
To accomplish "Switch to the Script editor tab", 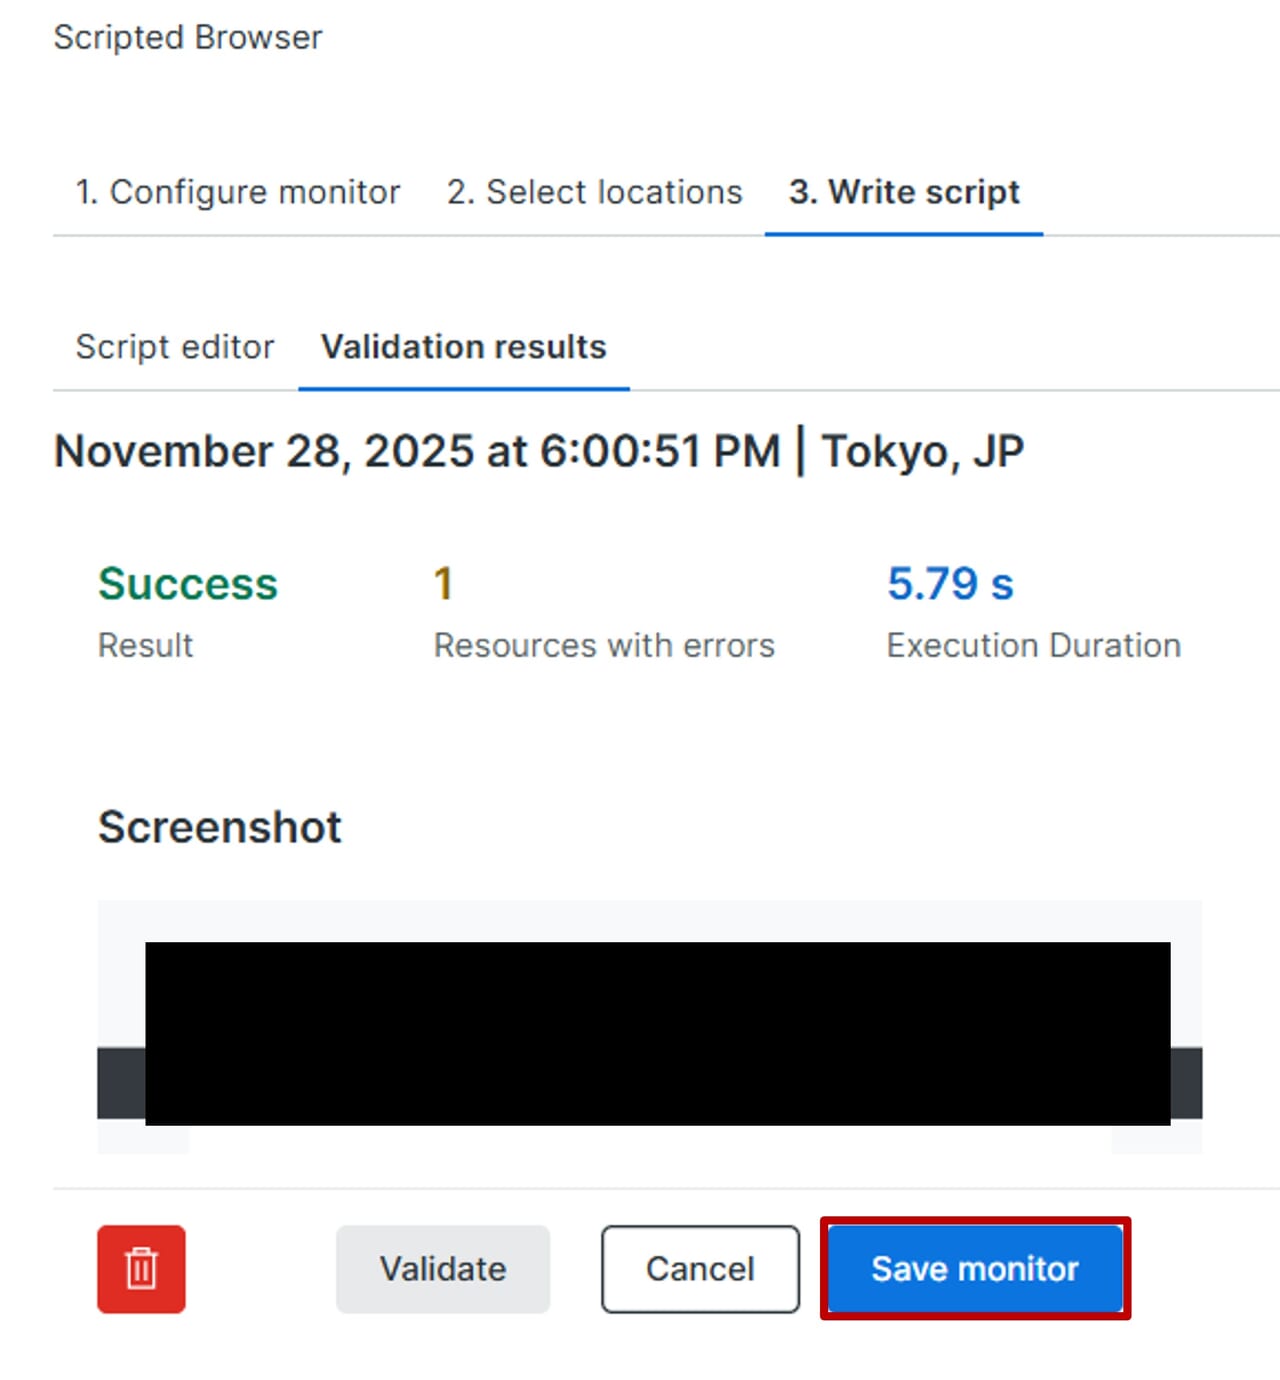I will 175,347.
